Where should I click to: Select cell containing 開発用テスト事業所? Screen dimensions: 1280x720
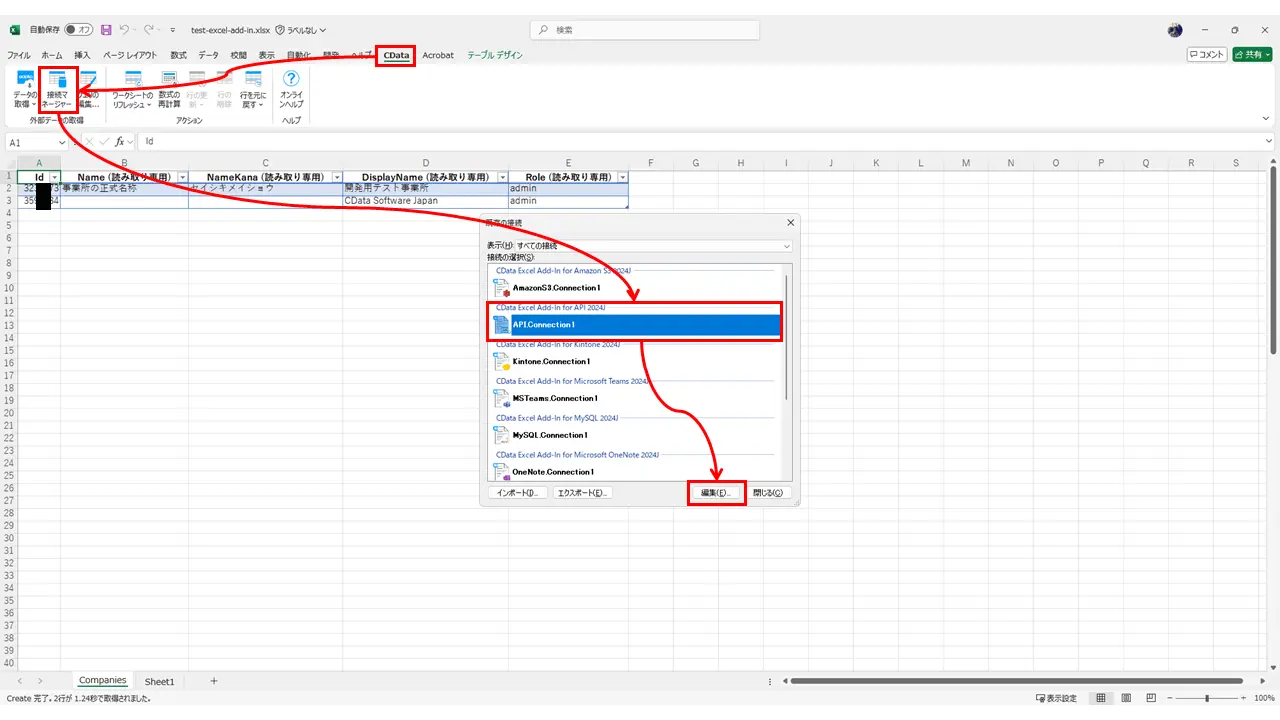pos(426,188)
